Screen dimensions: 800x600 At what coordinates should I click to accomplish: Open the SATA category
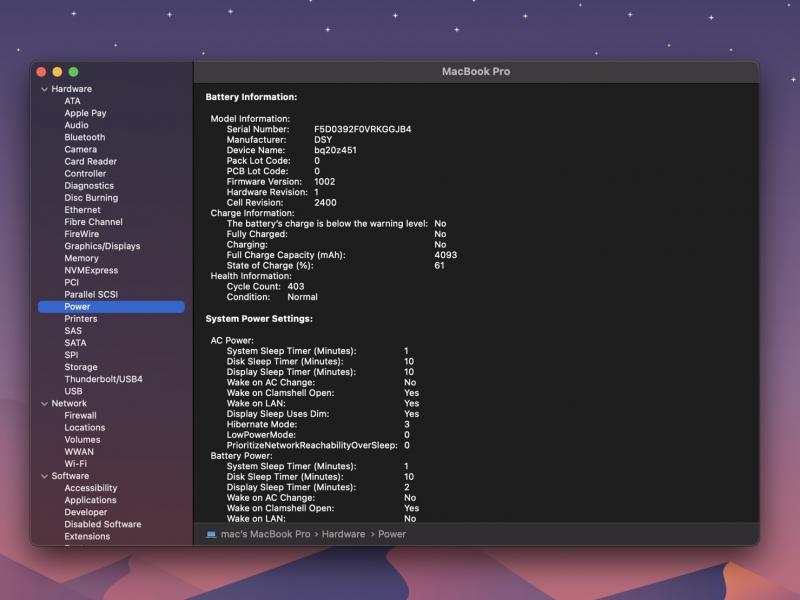tap(76, 343)
